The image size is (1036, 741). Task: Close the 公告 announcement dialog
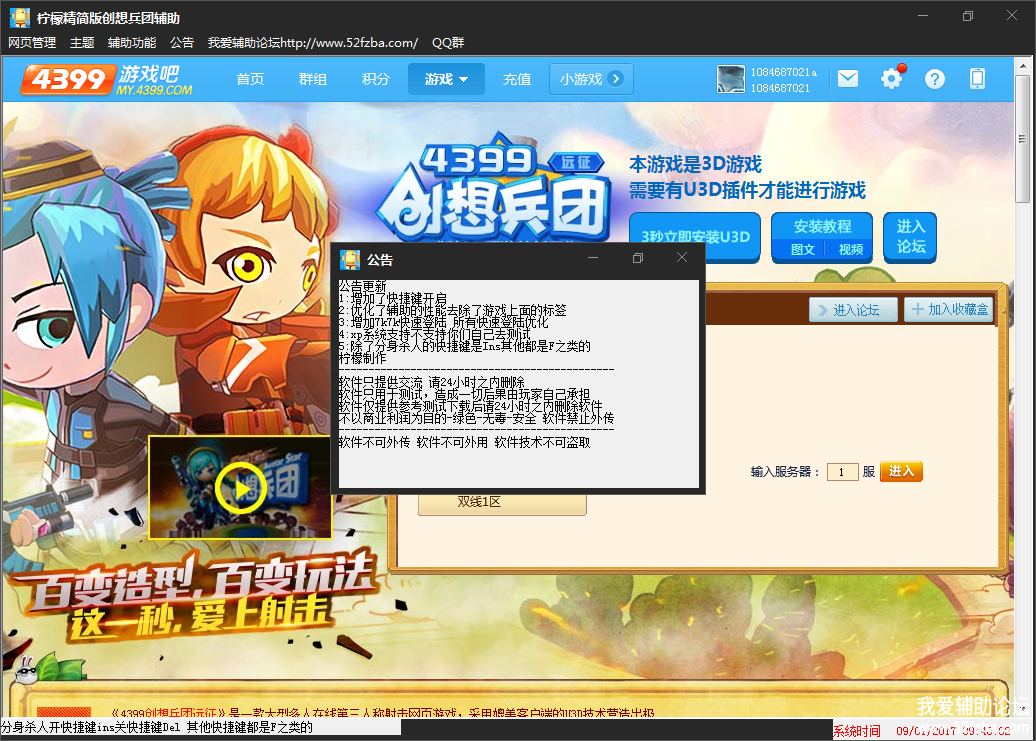click(681, 258)
